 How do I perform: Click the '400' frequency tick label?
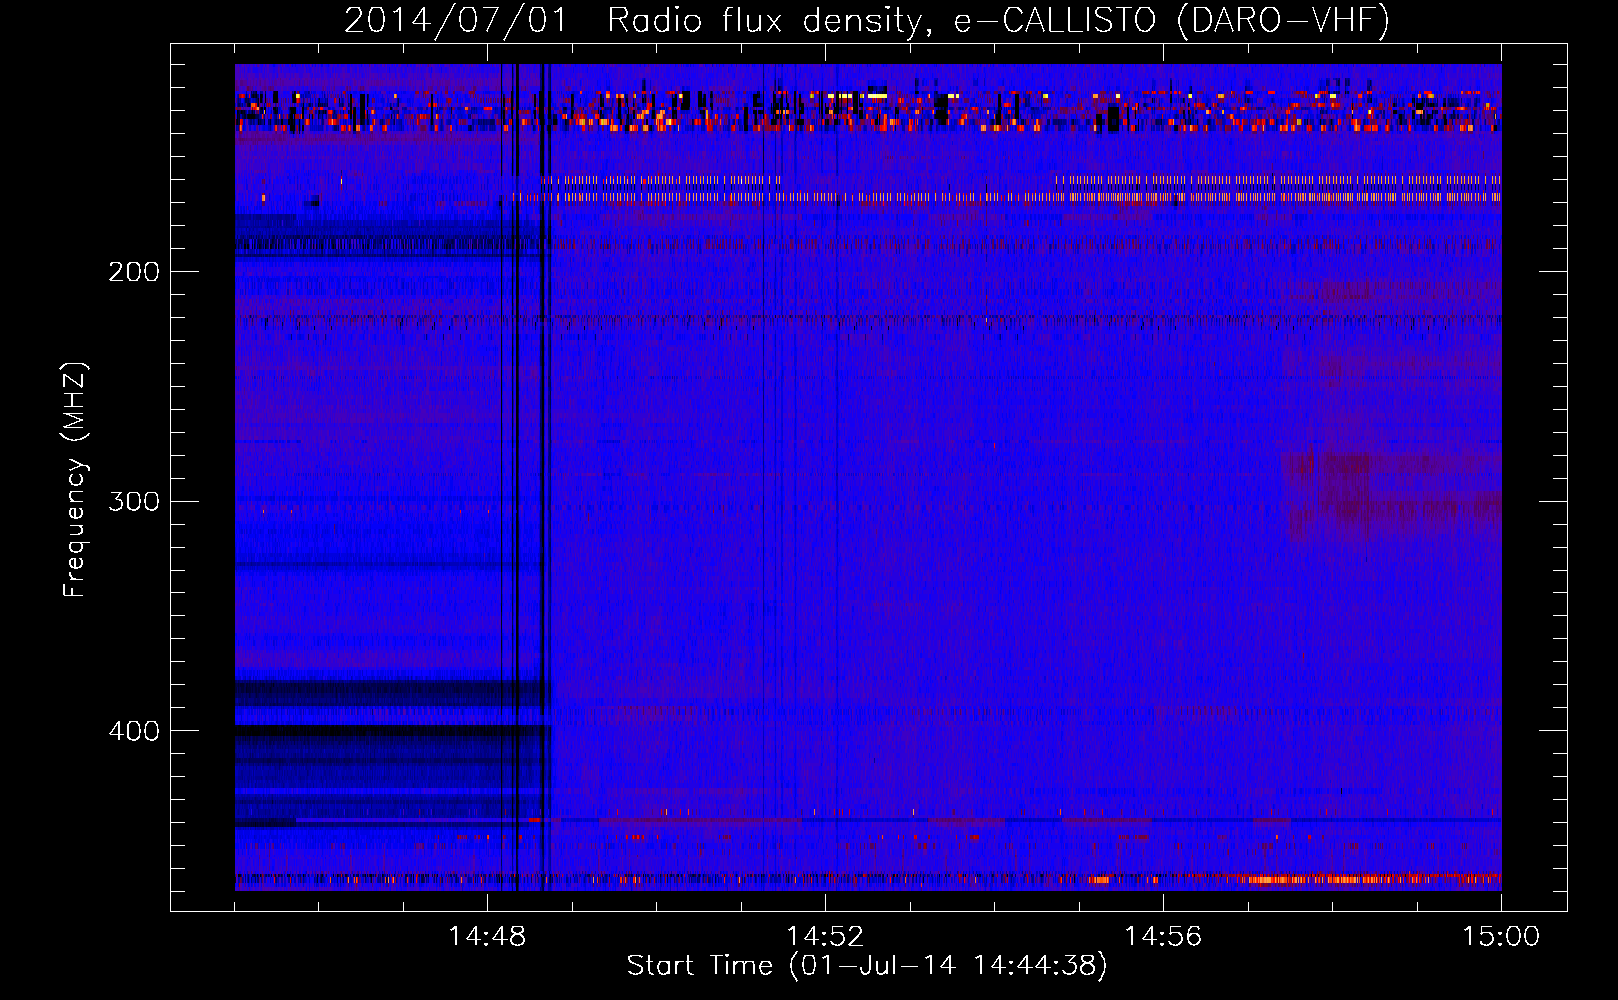coord(134,731)
